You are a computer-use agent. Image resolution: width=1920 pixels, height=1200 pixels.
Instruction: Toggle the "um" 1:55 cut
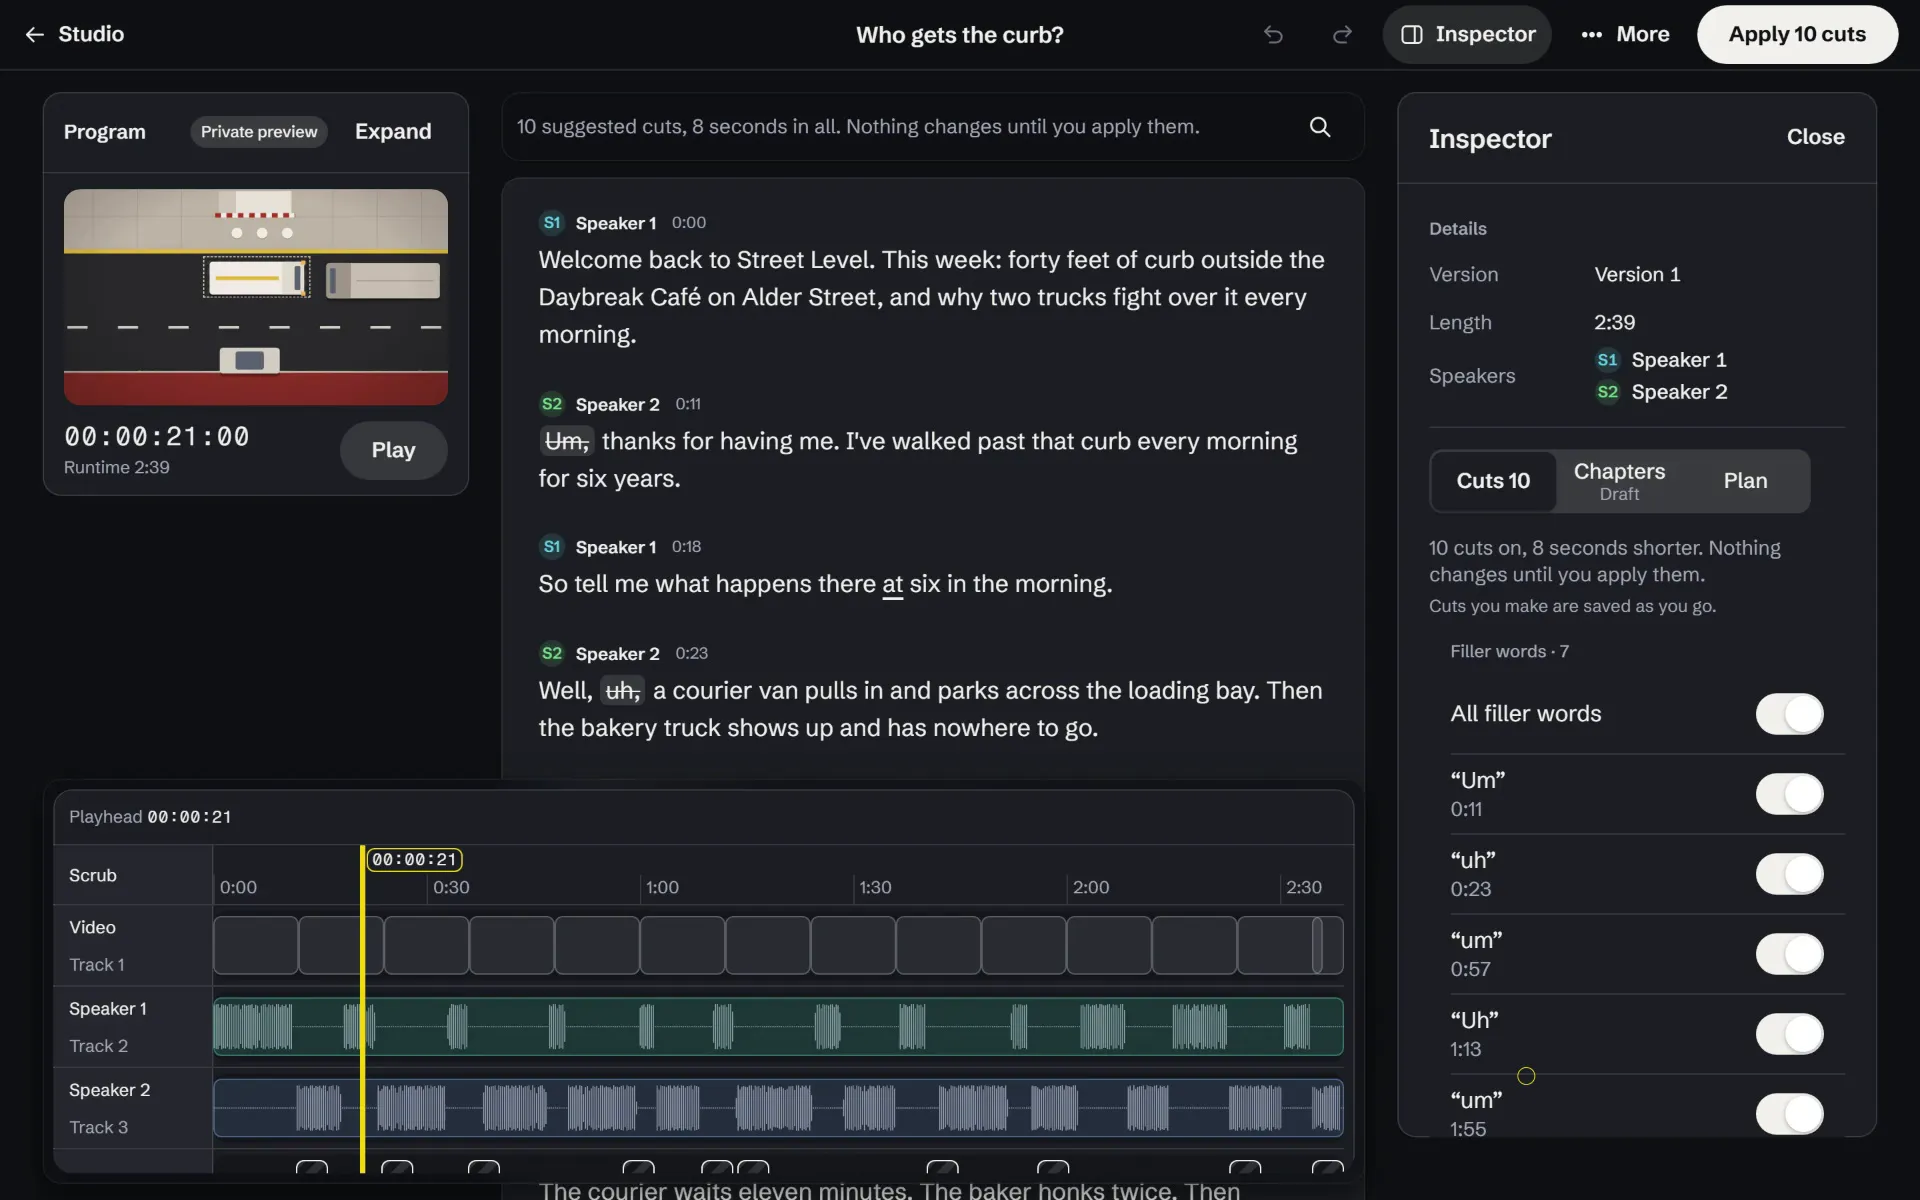(1789, 1114)
